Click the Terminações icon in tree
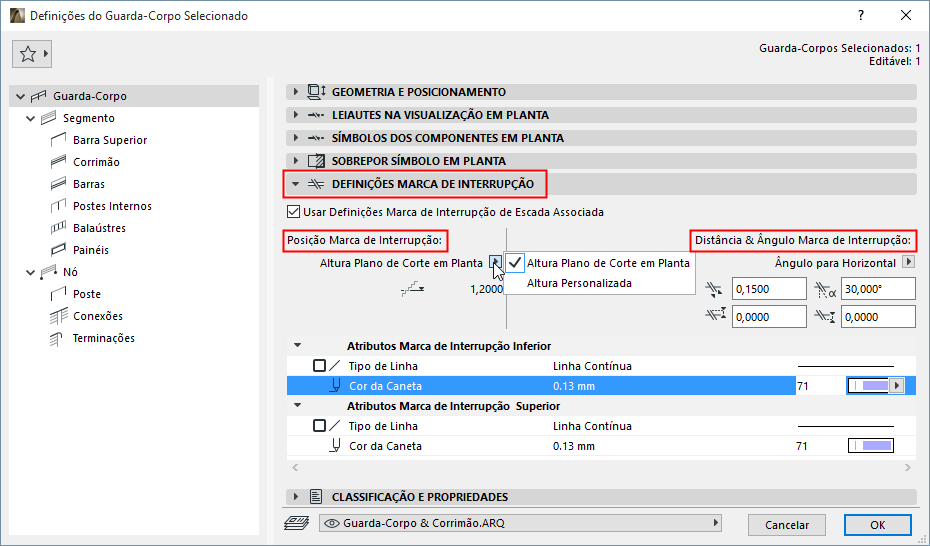This screenshot has height=546, width=930. point(58,338)
